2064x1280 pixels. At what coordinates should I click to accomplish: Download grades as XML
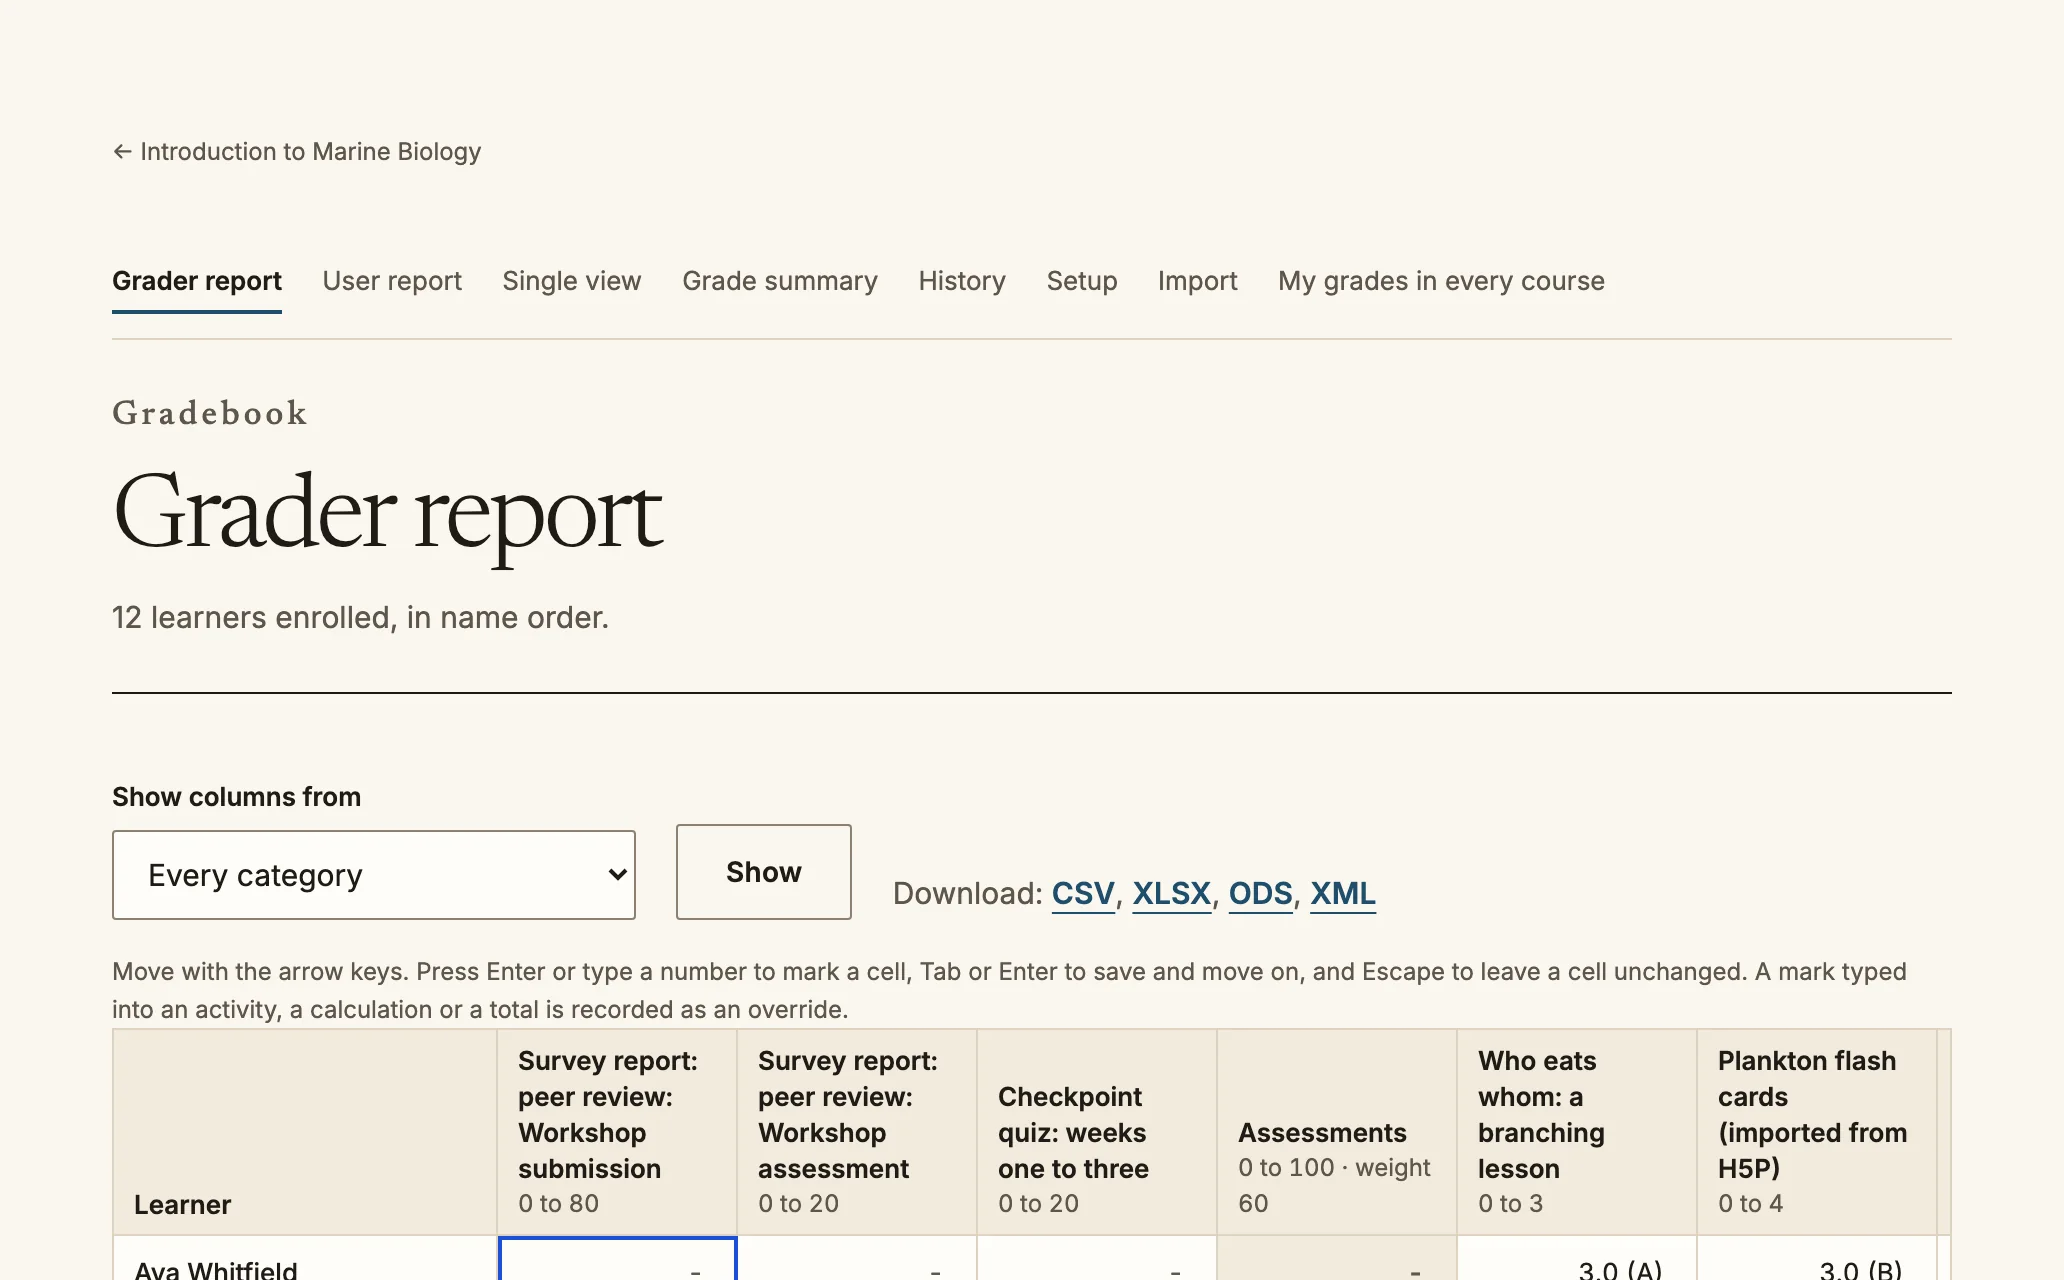1343,893
